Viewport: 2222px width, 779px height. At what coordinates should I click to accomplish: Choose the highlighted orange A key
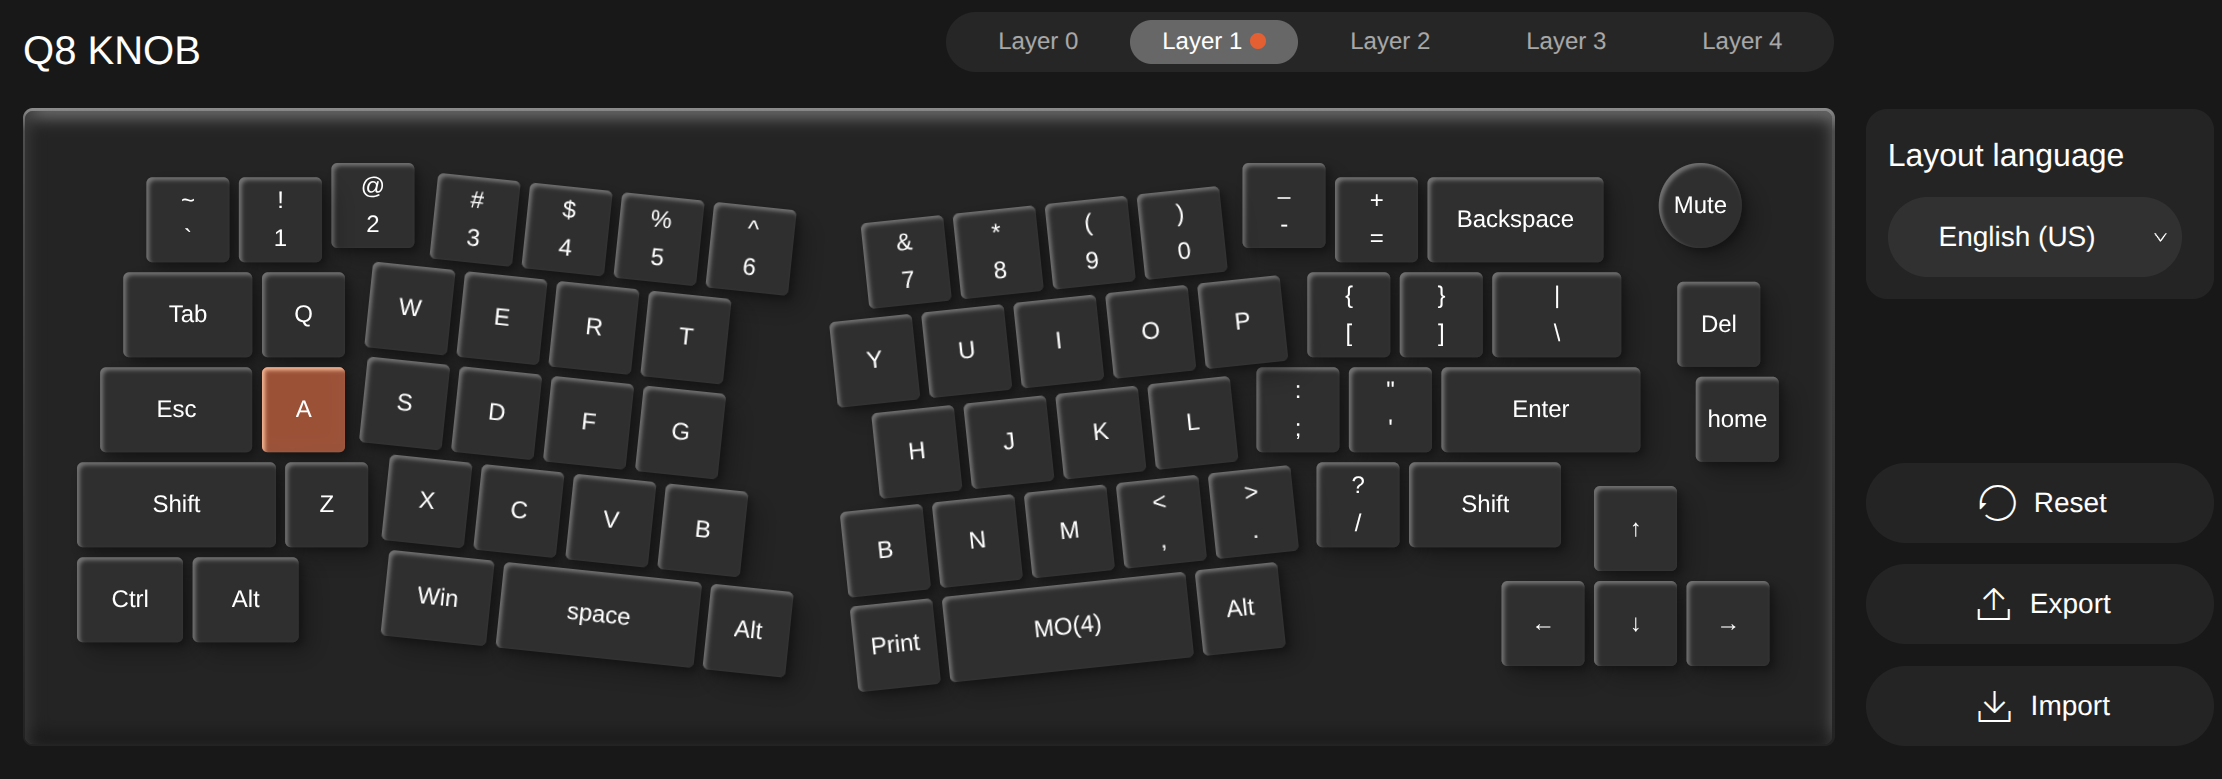tap(303, 409)
